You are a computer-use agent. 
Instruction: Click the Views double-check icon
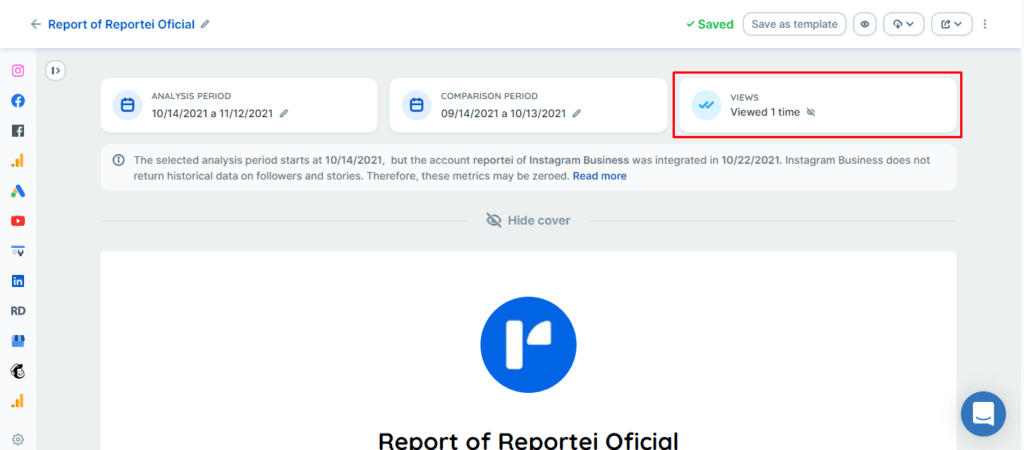click(706, 105)
